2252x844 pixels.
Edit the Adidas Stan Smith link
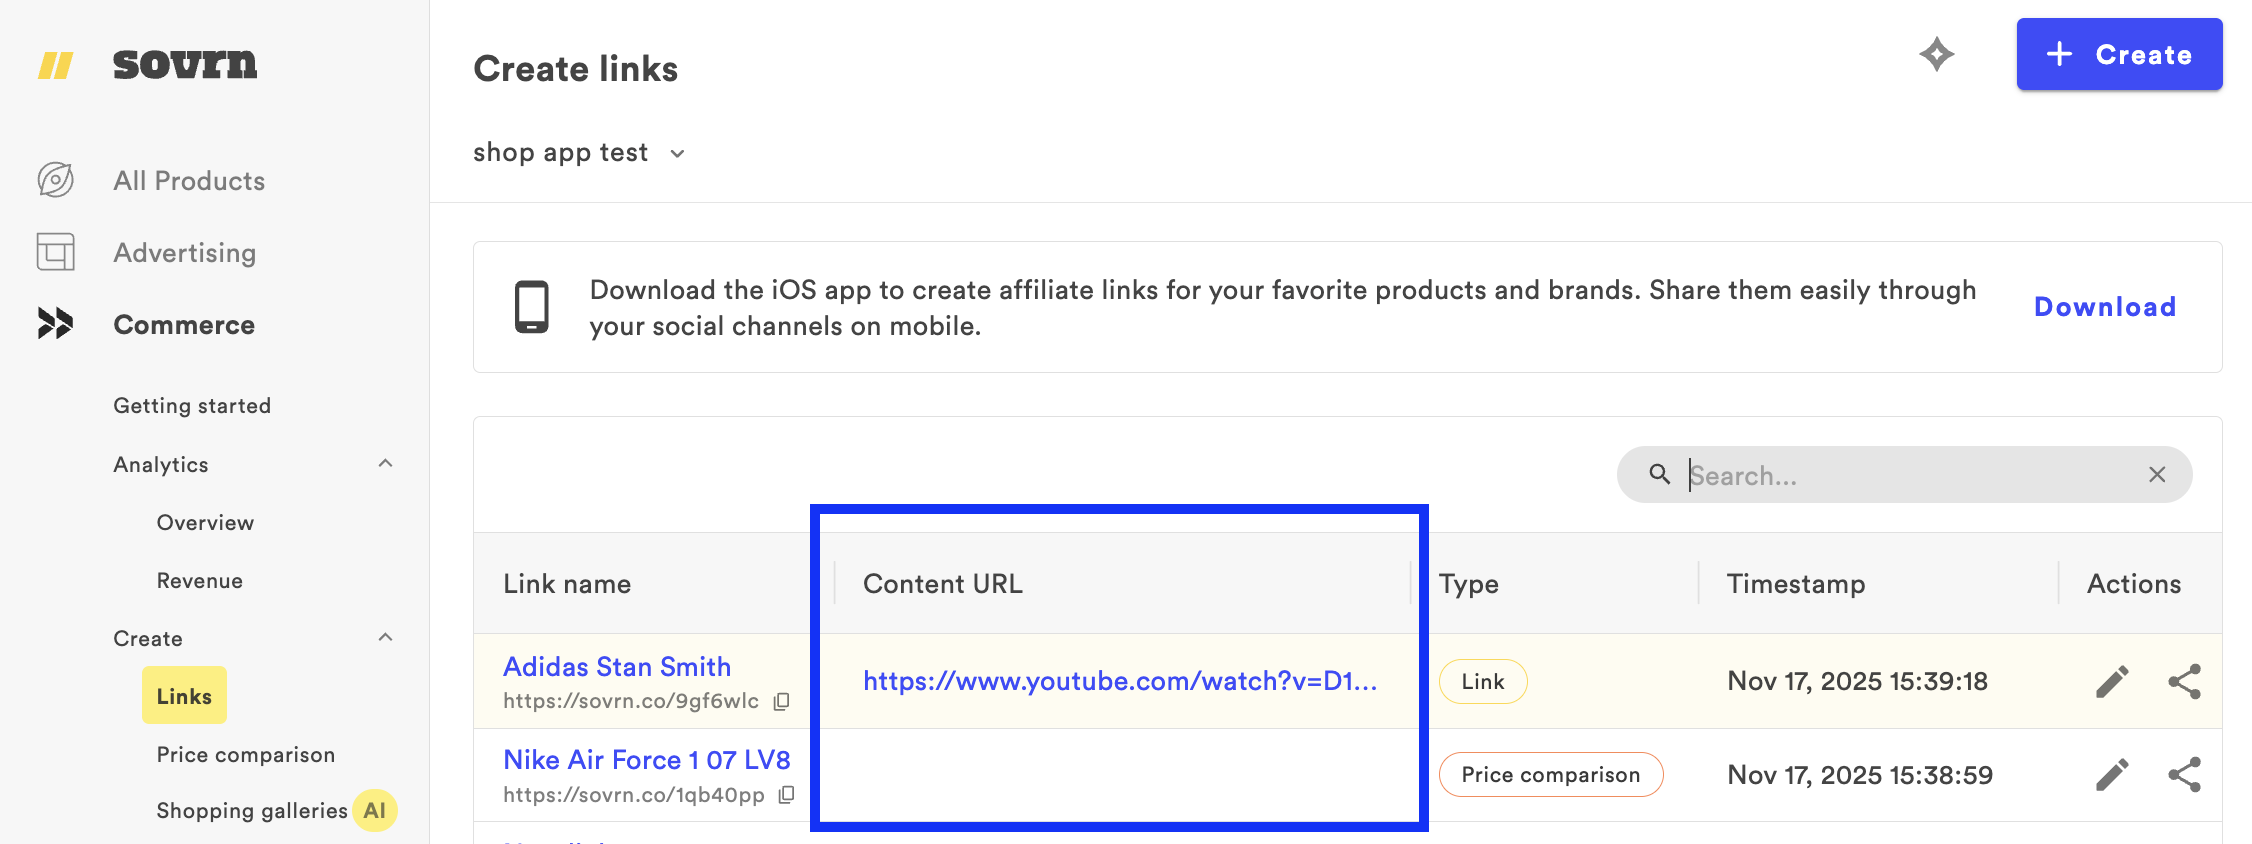coord(2113,681)
